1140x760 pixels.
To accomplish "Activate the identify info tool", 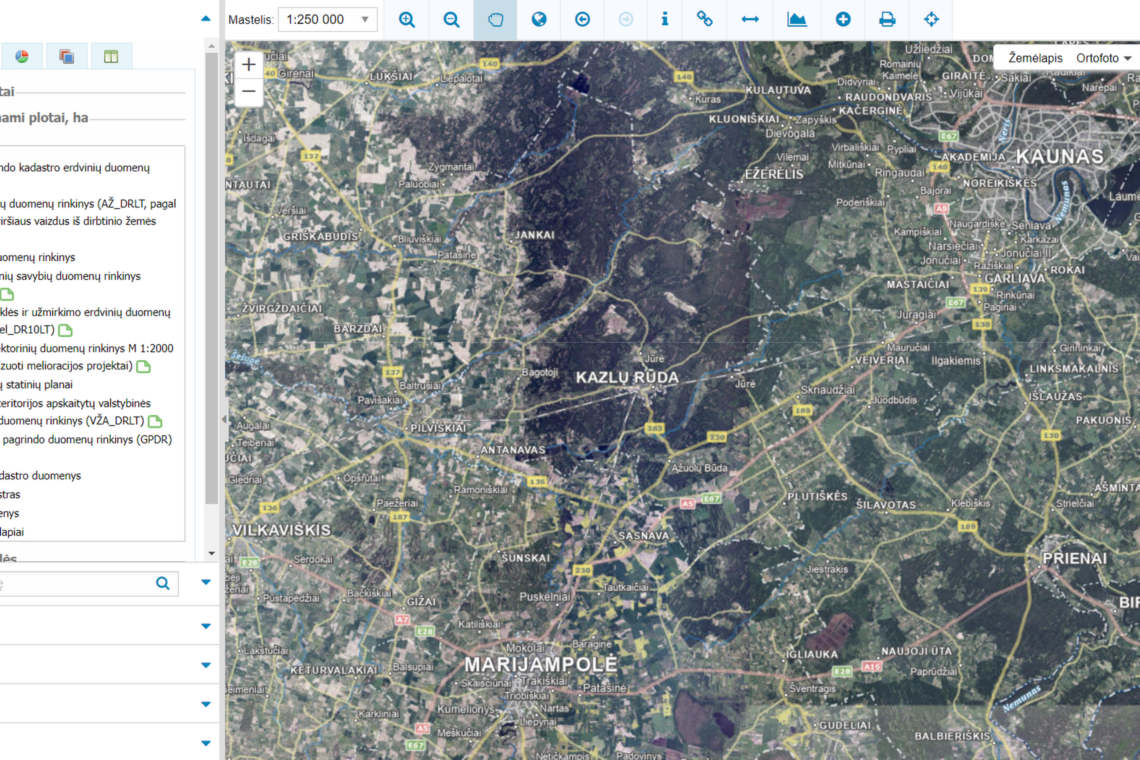I will click(664, 19).
